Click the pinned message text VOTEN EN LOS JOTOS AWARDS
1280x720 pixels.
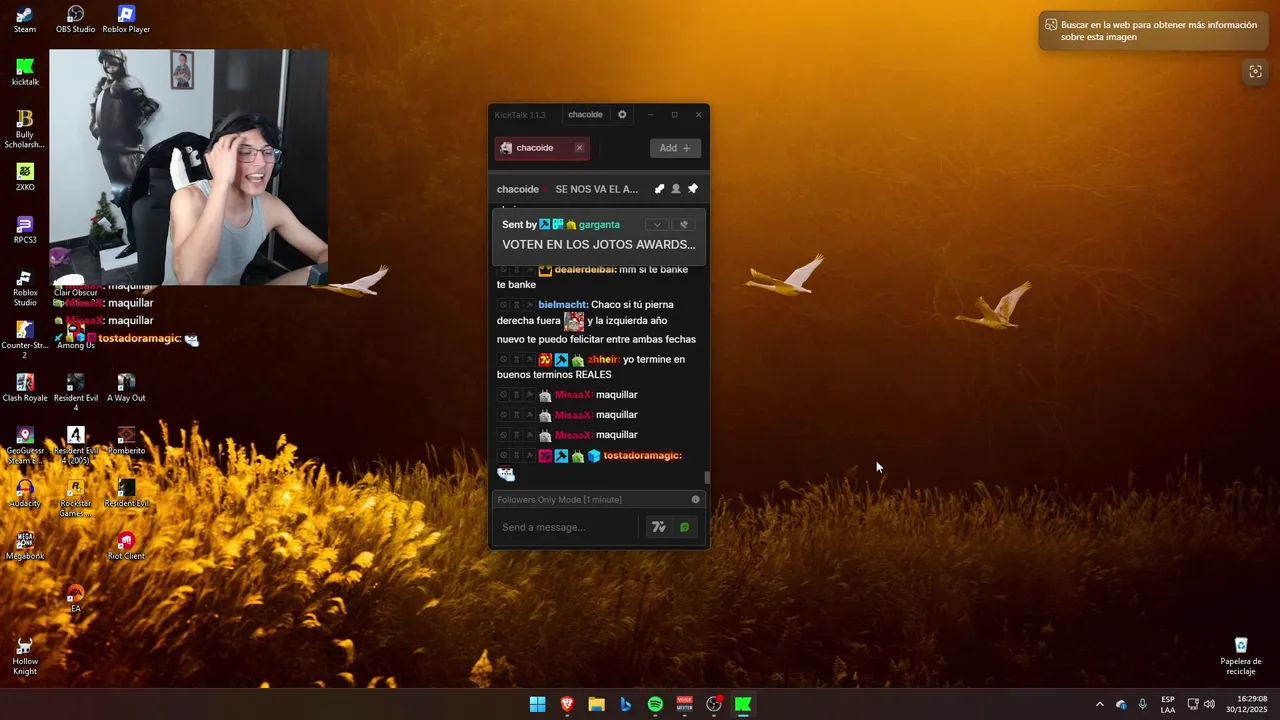click(x=598, y=244)
